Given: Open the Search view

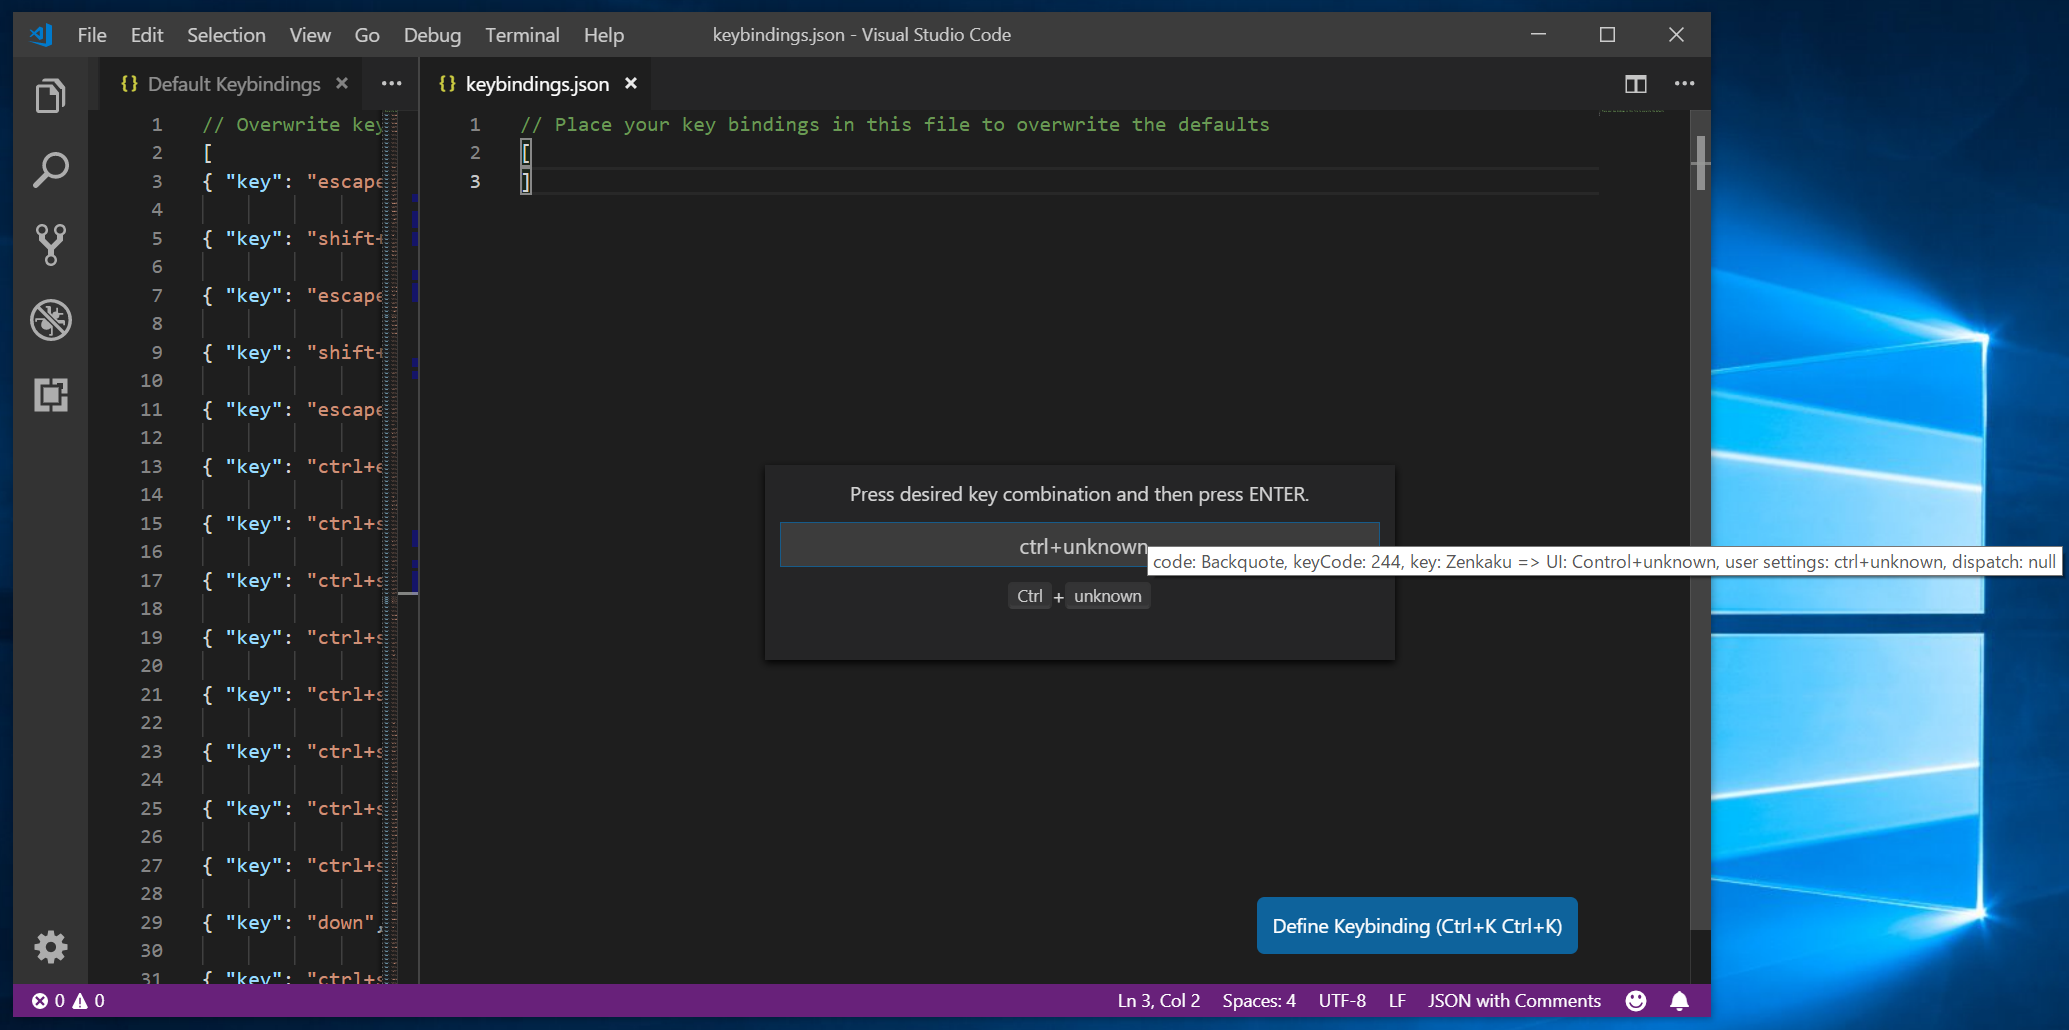Looking at the screenshot, I should pyautogui.click(x=50, y=170).
